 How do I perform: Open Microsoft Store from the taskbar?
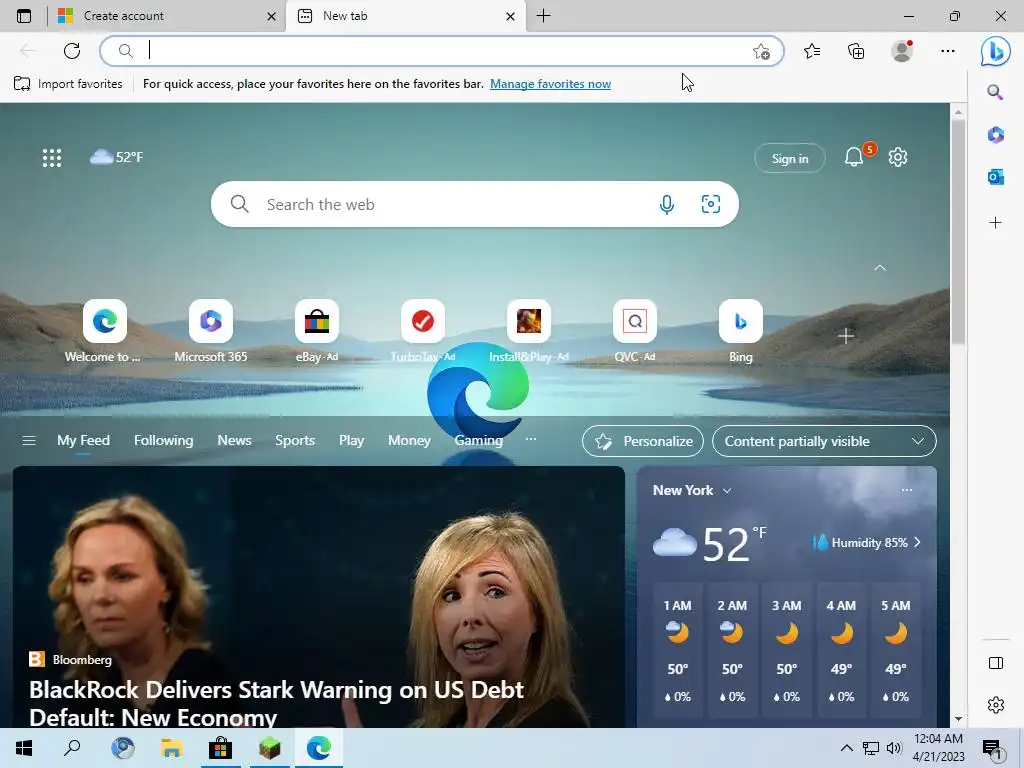coord(220,748)
